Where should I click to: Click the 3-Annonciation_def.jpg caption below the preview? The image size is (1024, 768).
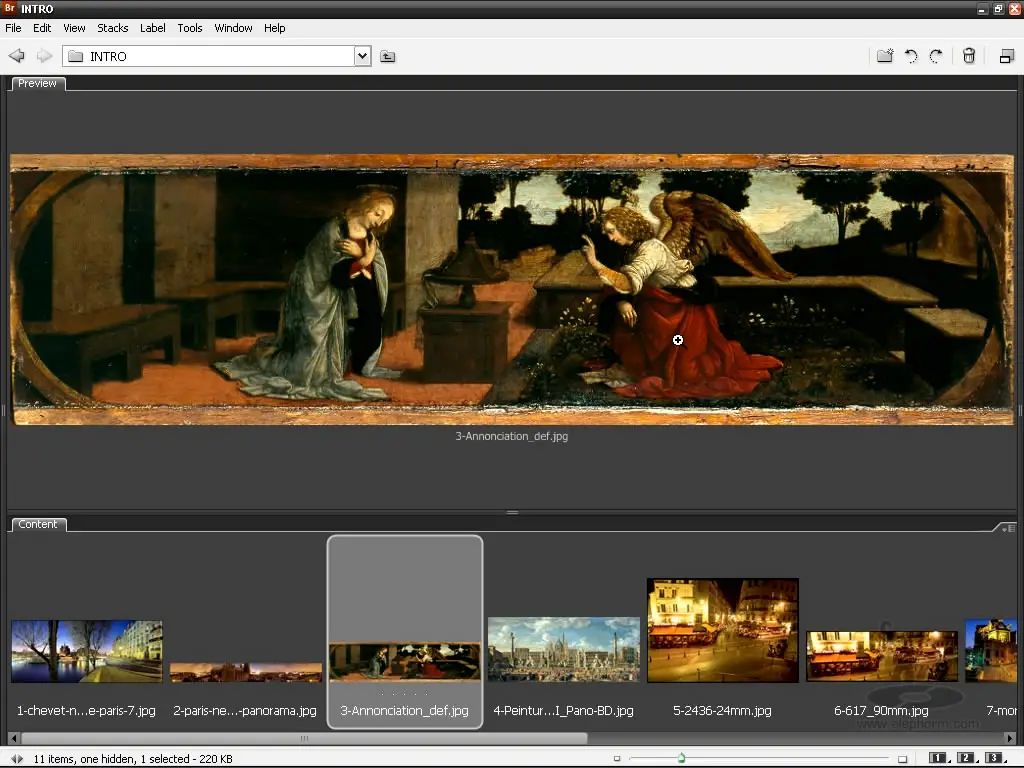click(x=512, y=436)
